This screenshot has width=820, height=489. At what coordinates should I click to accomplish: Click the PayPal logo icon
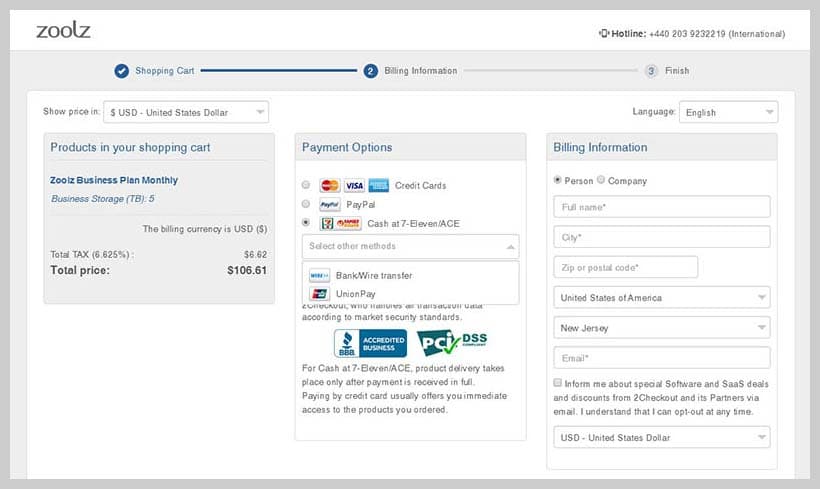point(329,204)
